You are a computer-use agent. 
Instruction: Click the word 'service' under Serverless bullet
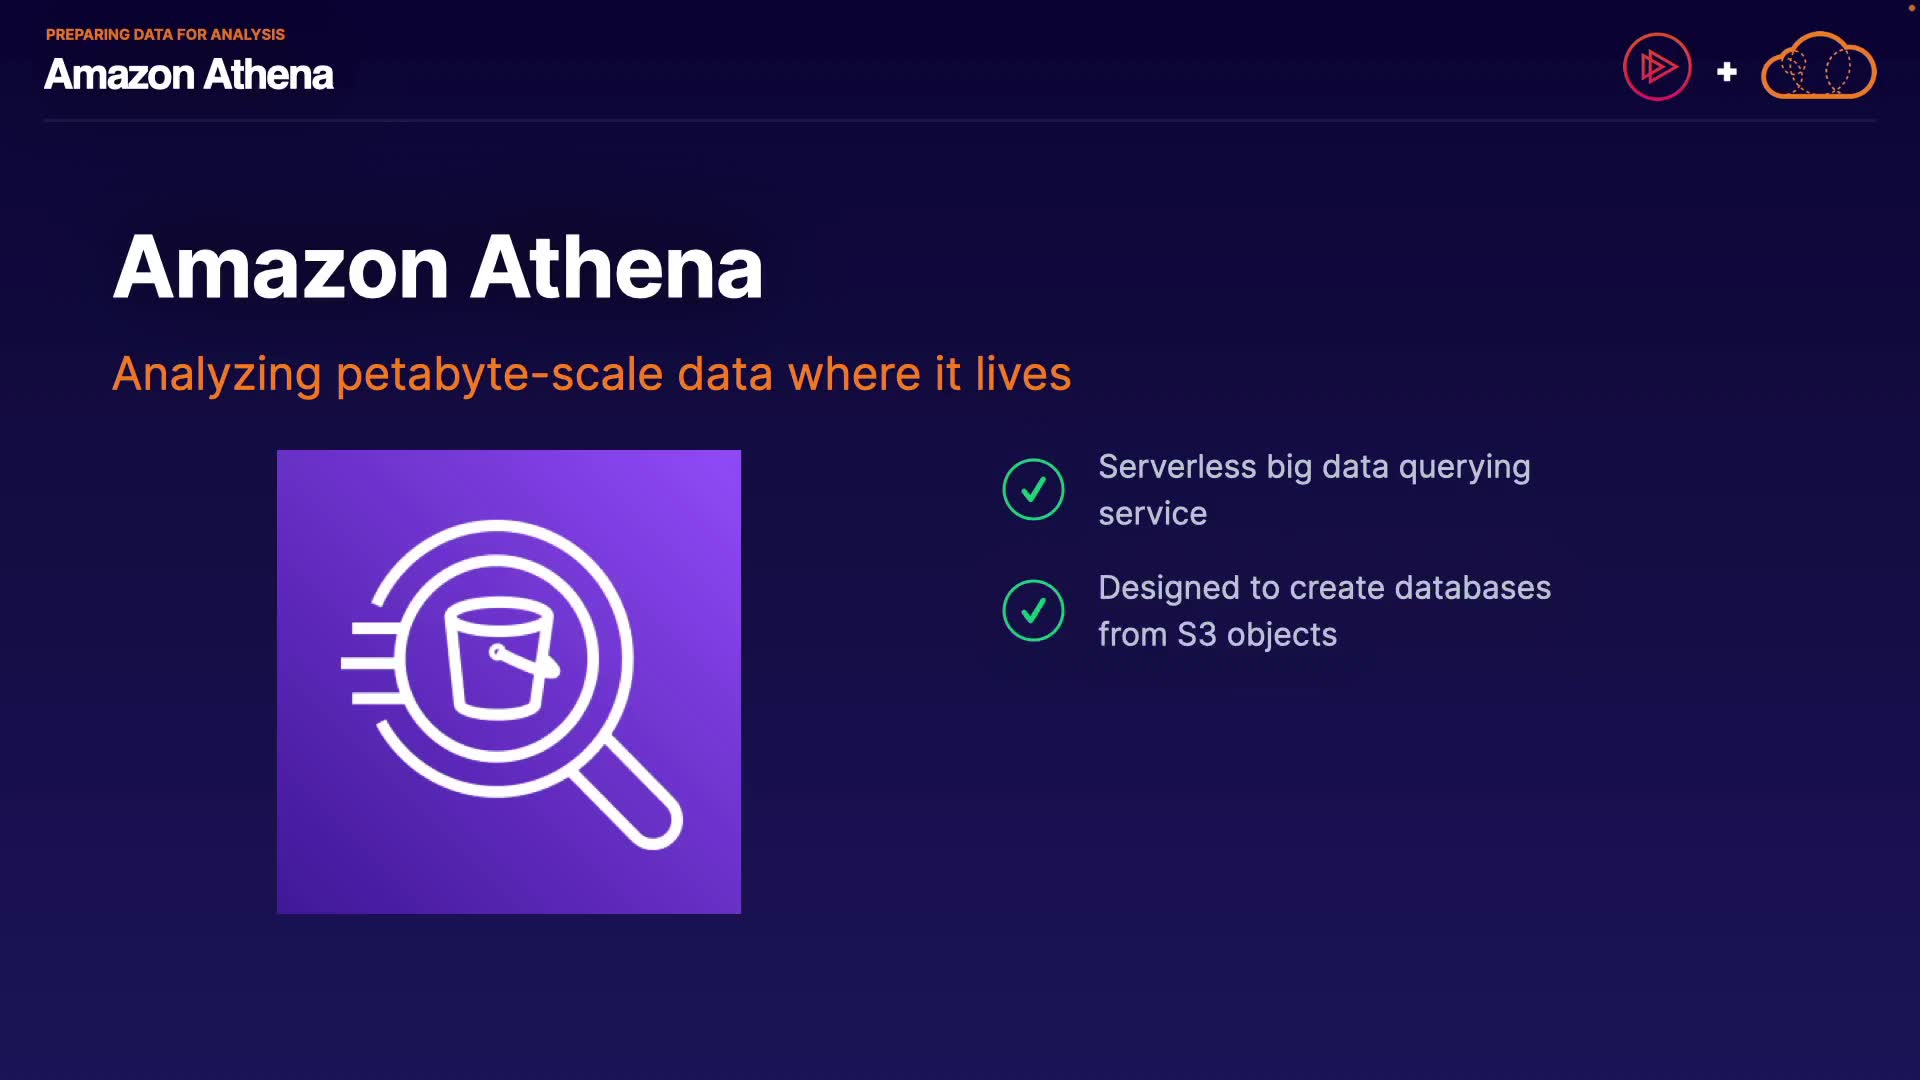pyautogui.click(x=1152, y=514)
